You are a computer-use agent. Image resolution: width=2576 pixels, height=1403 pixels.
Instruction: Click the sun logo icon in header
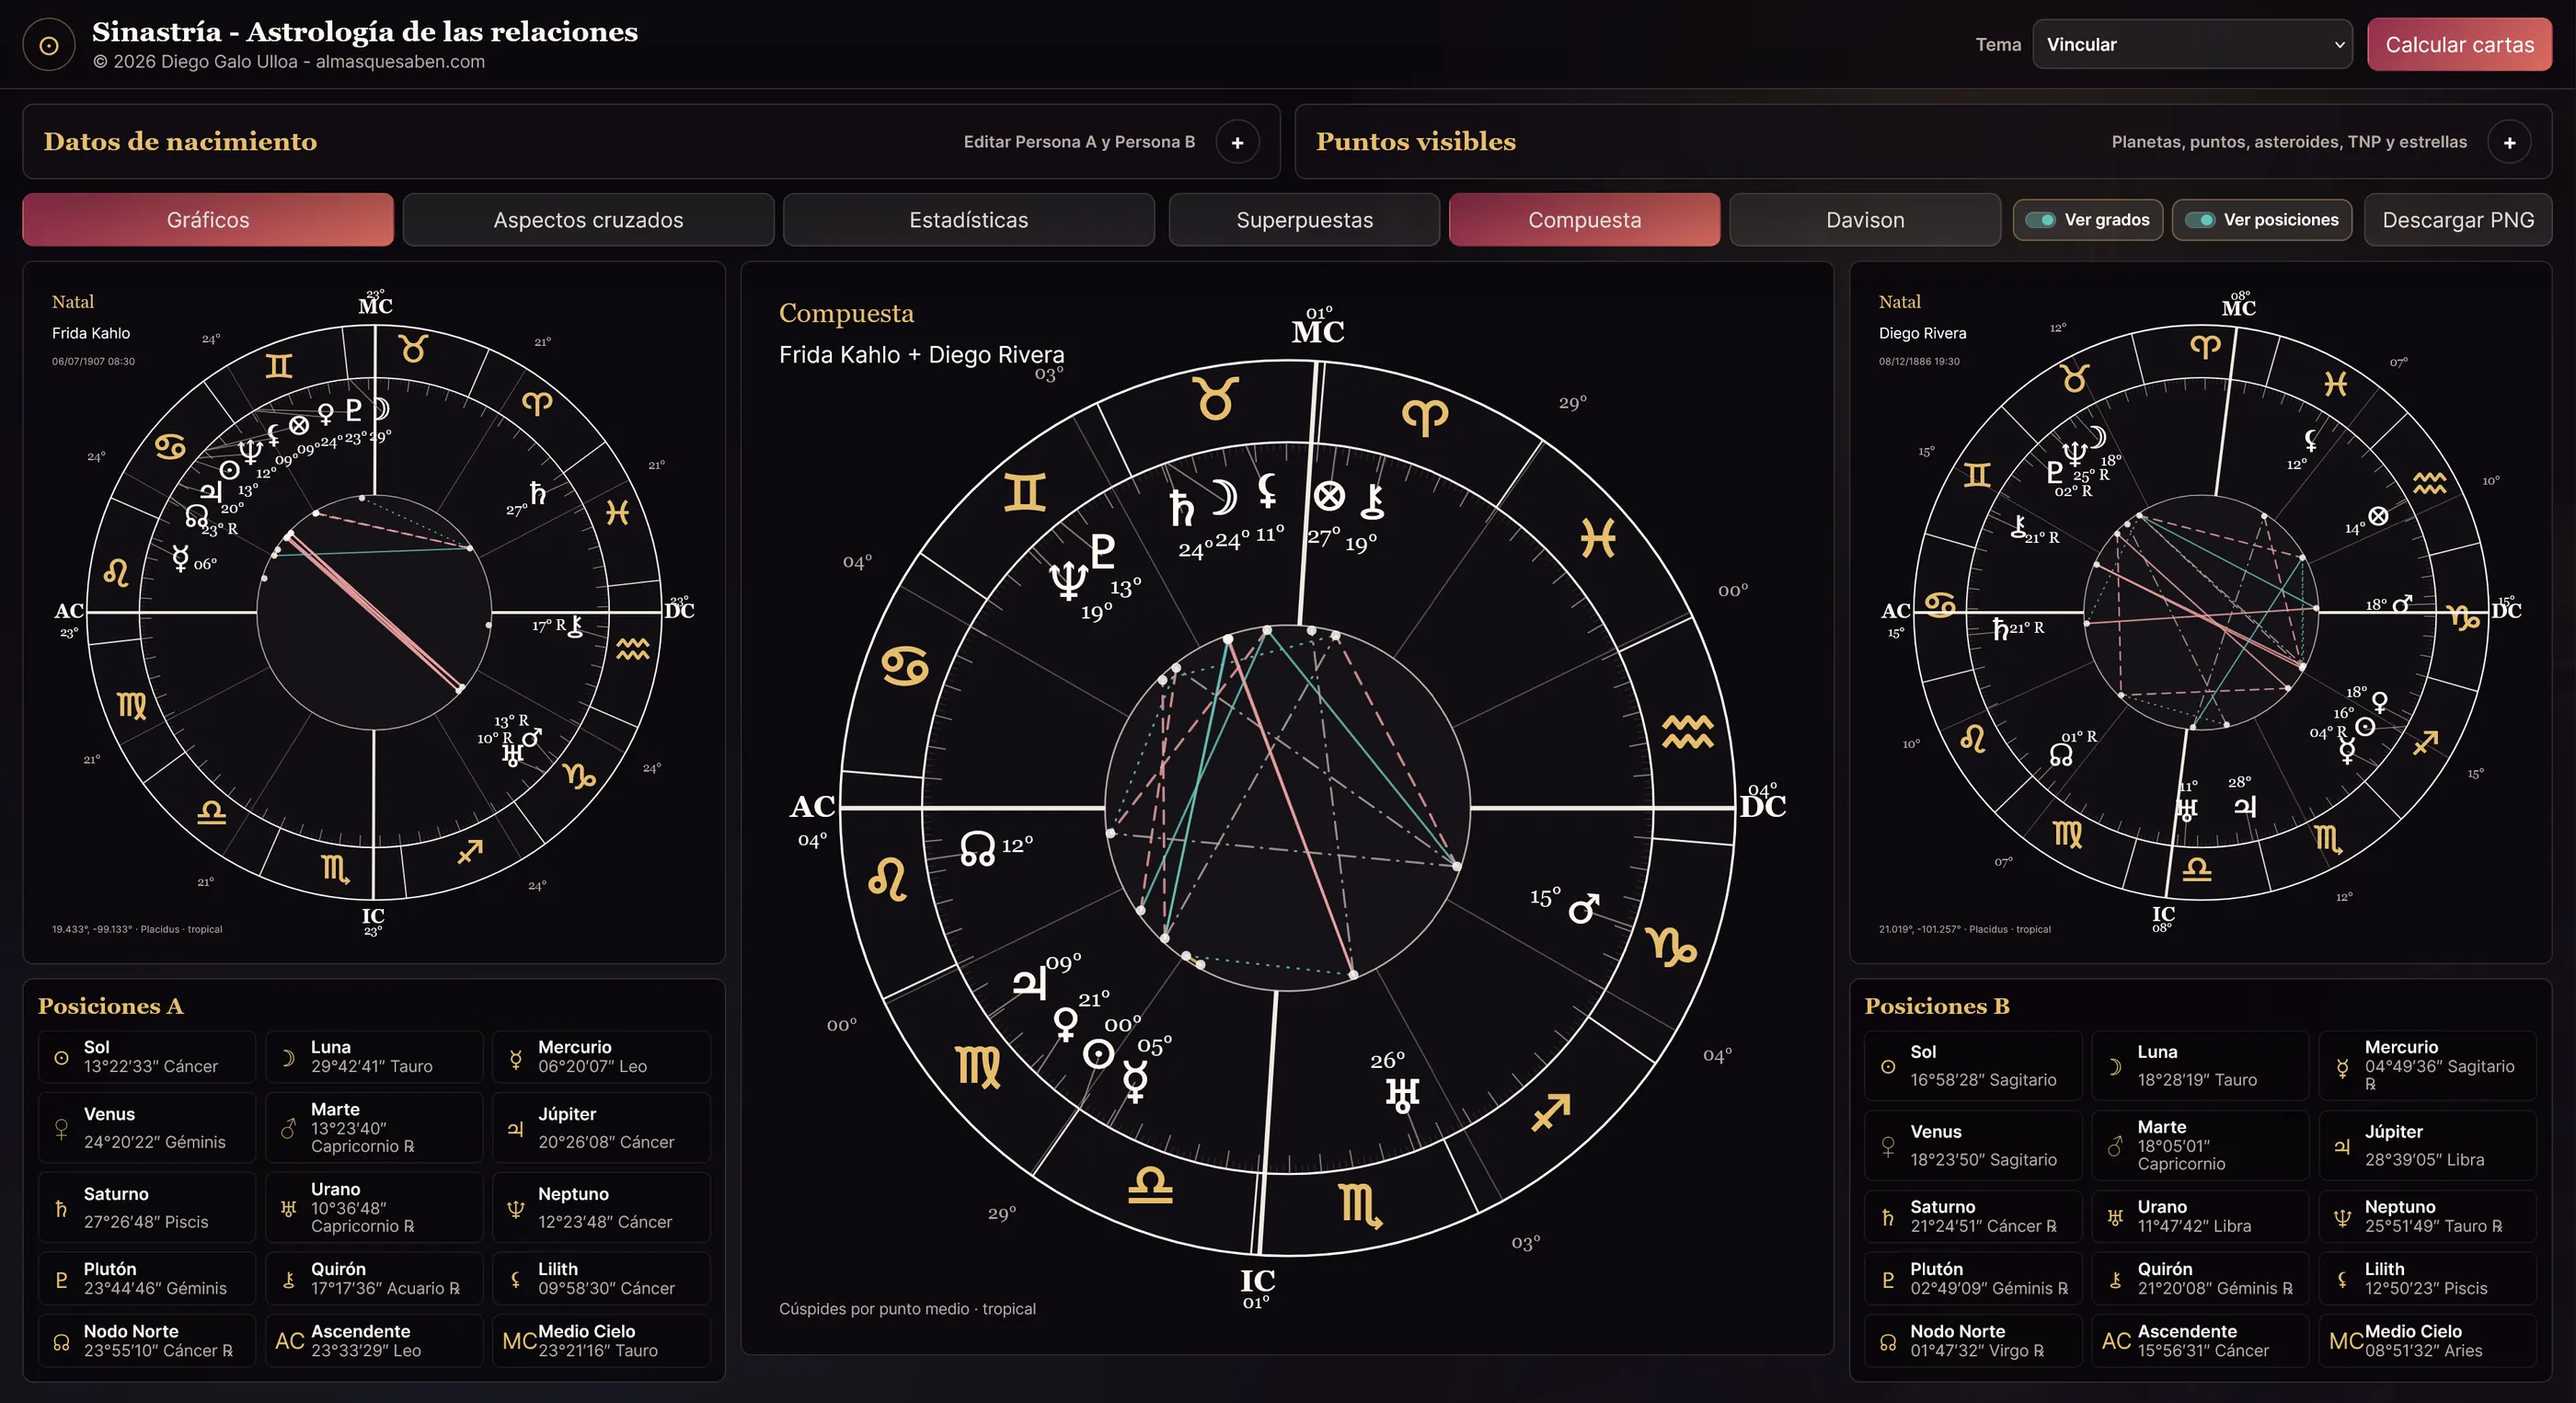(x=48, y=45)
